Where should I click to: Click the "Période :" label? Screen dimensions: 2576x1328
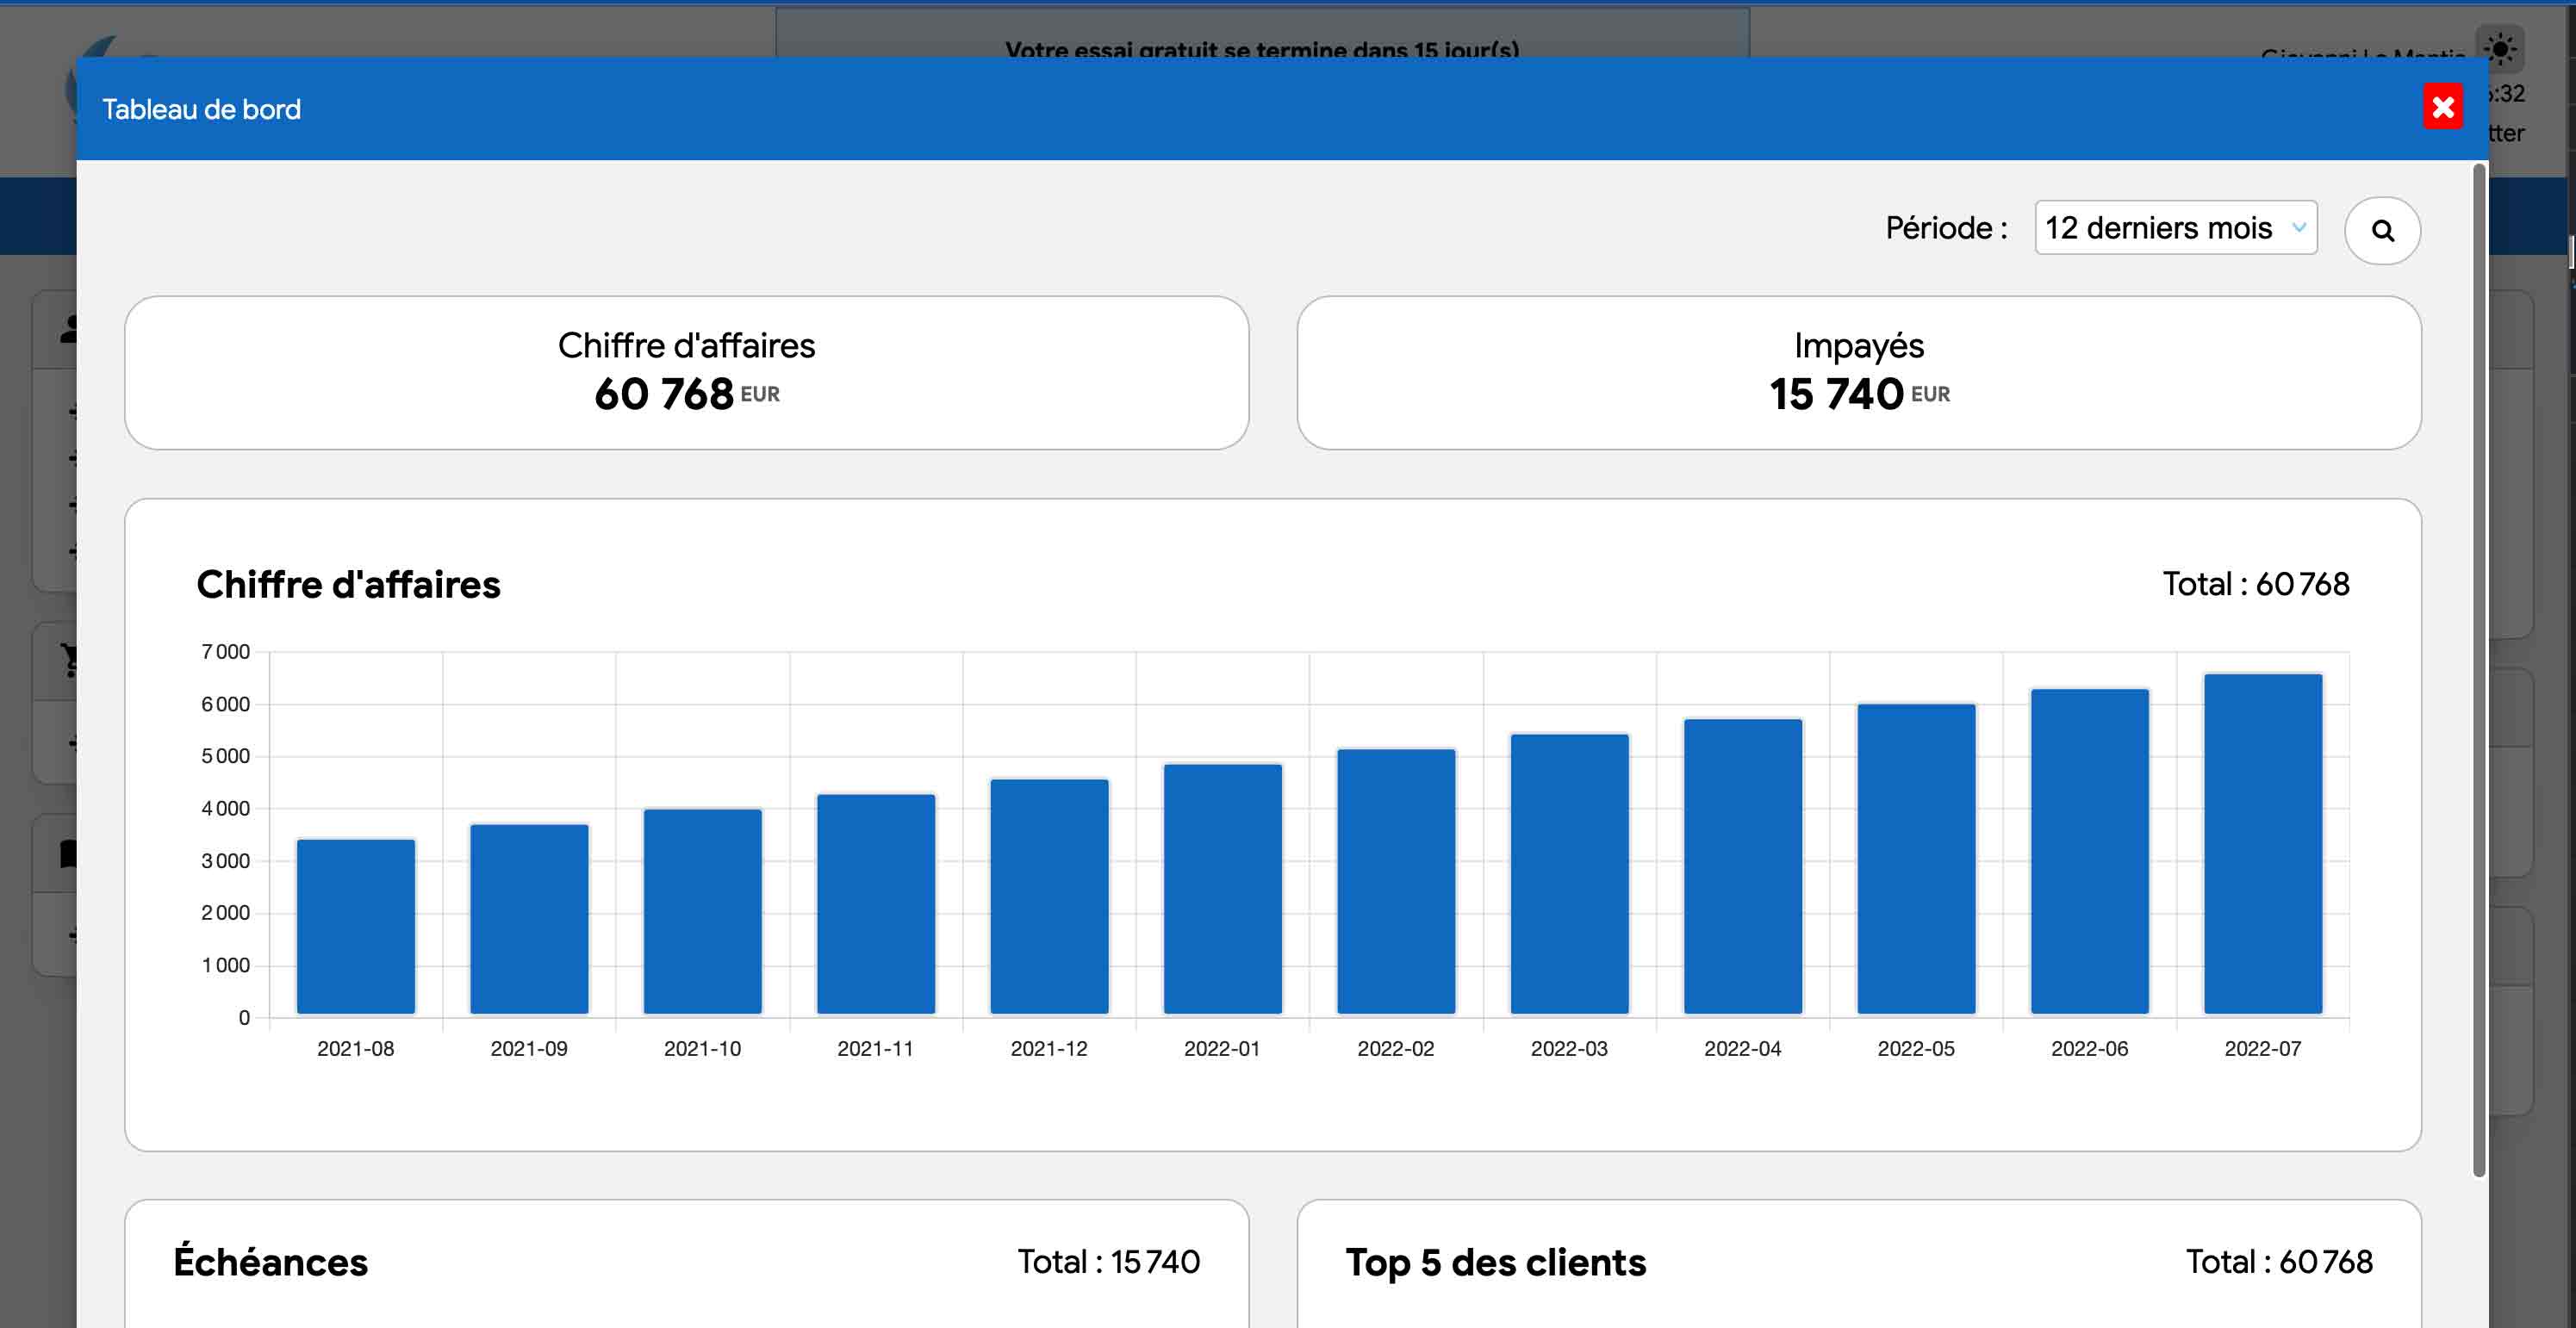tap(1946, 229)
